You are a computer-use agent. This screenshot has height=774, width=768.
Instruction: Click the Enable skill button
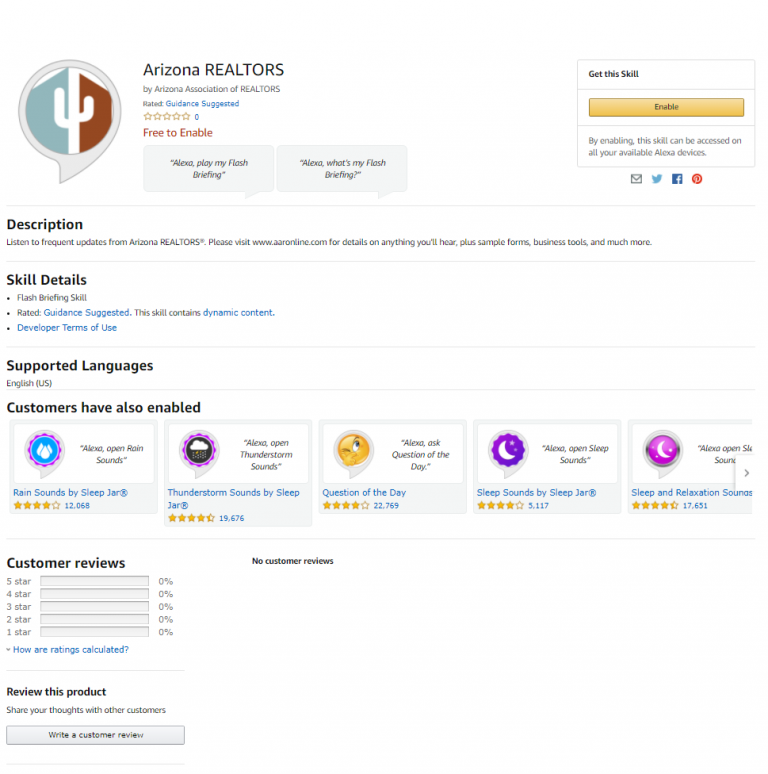[666, 107]
